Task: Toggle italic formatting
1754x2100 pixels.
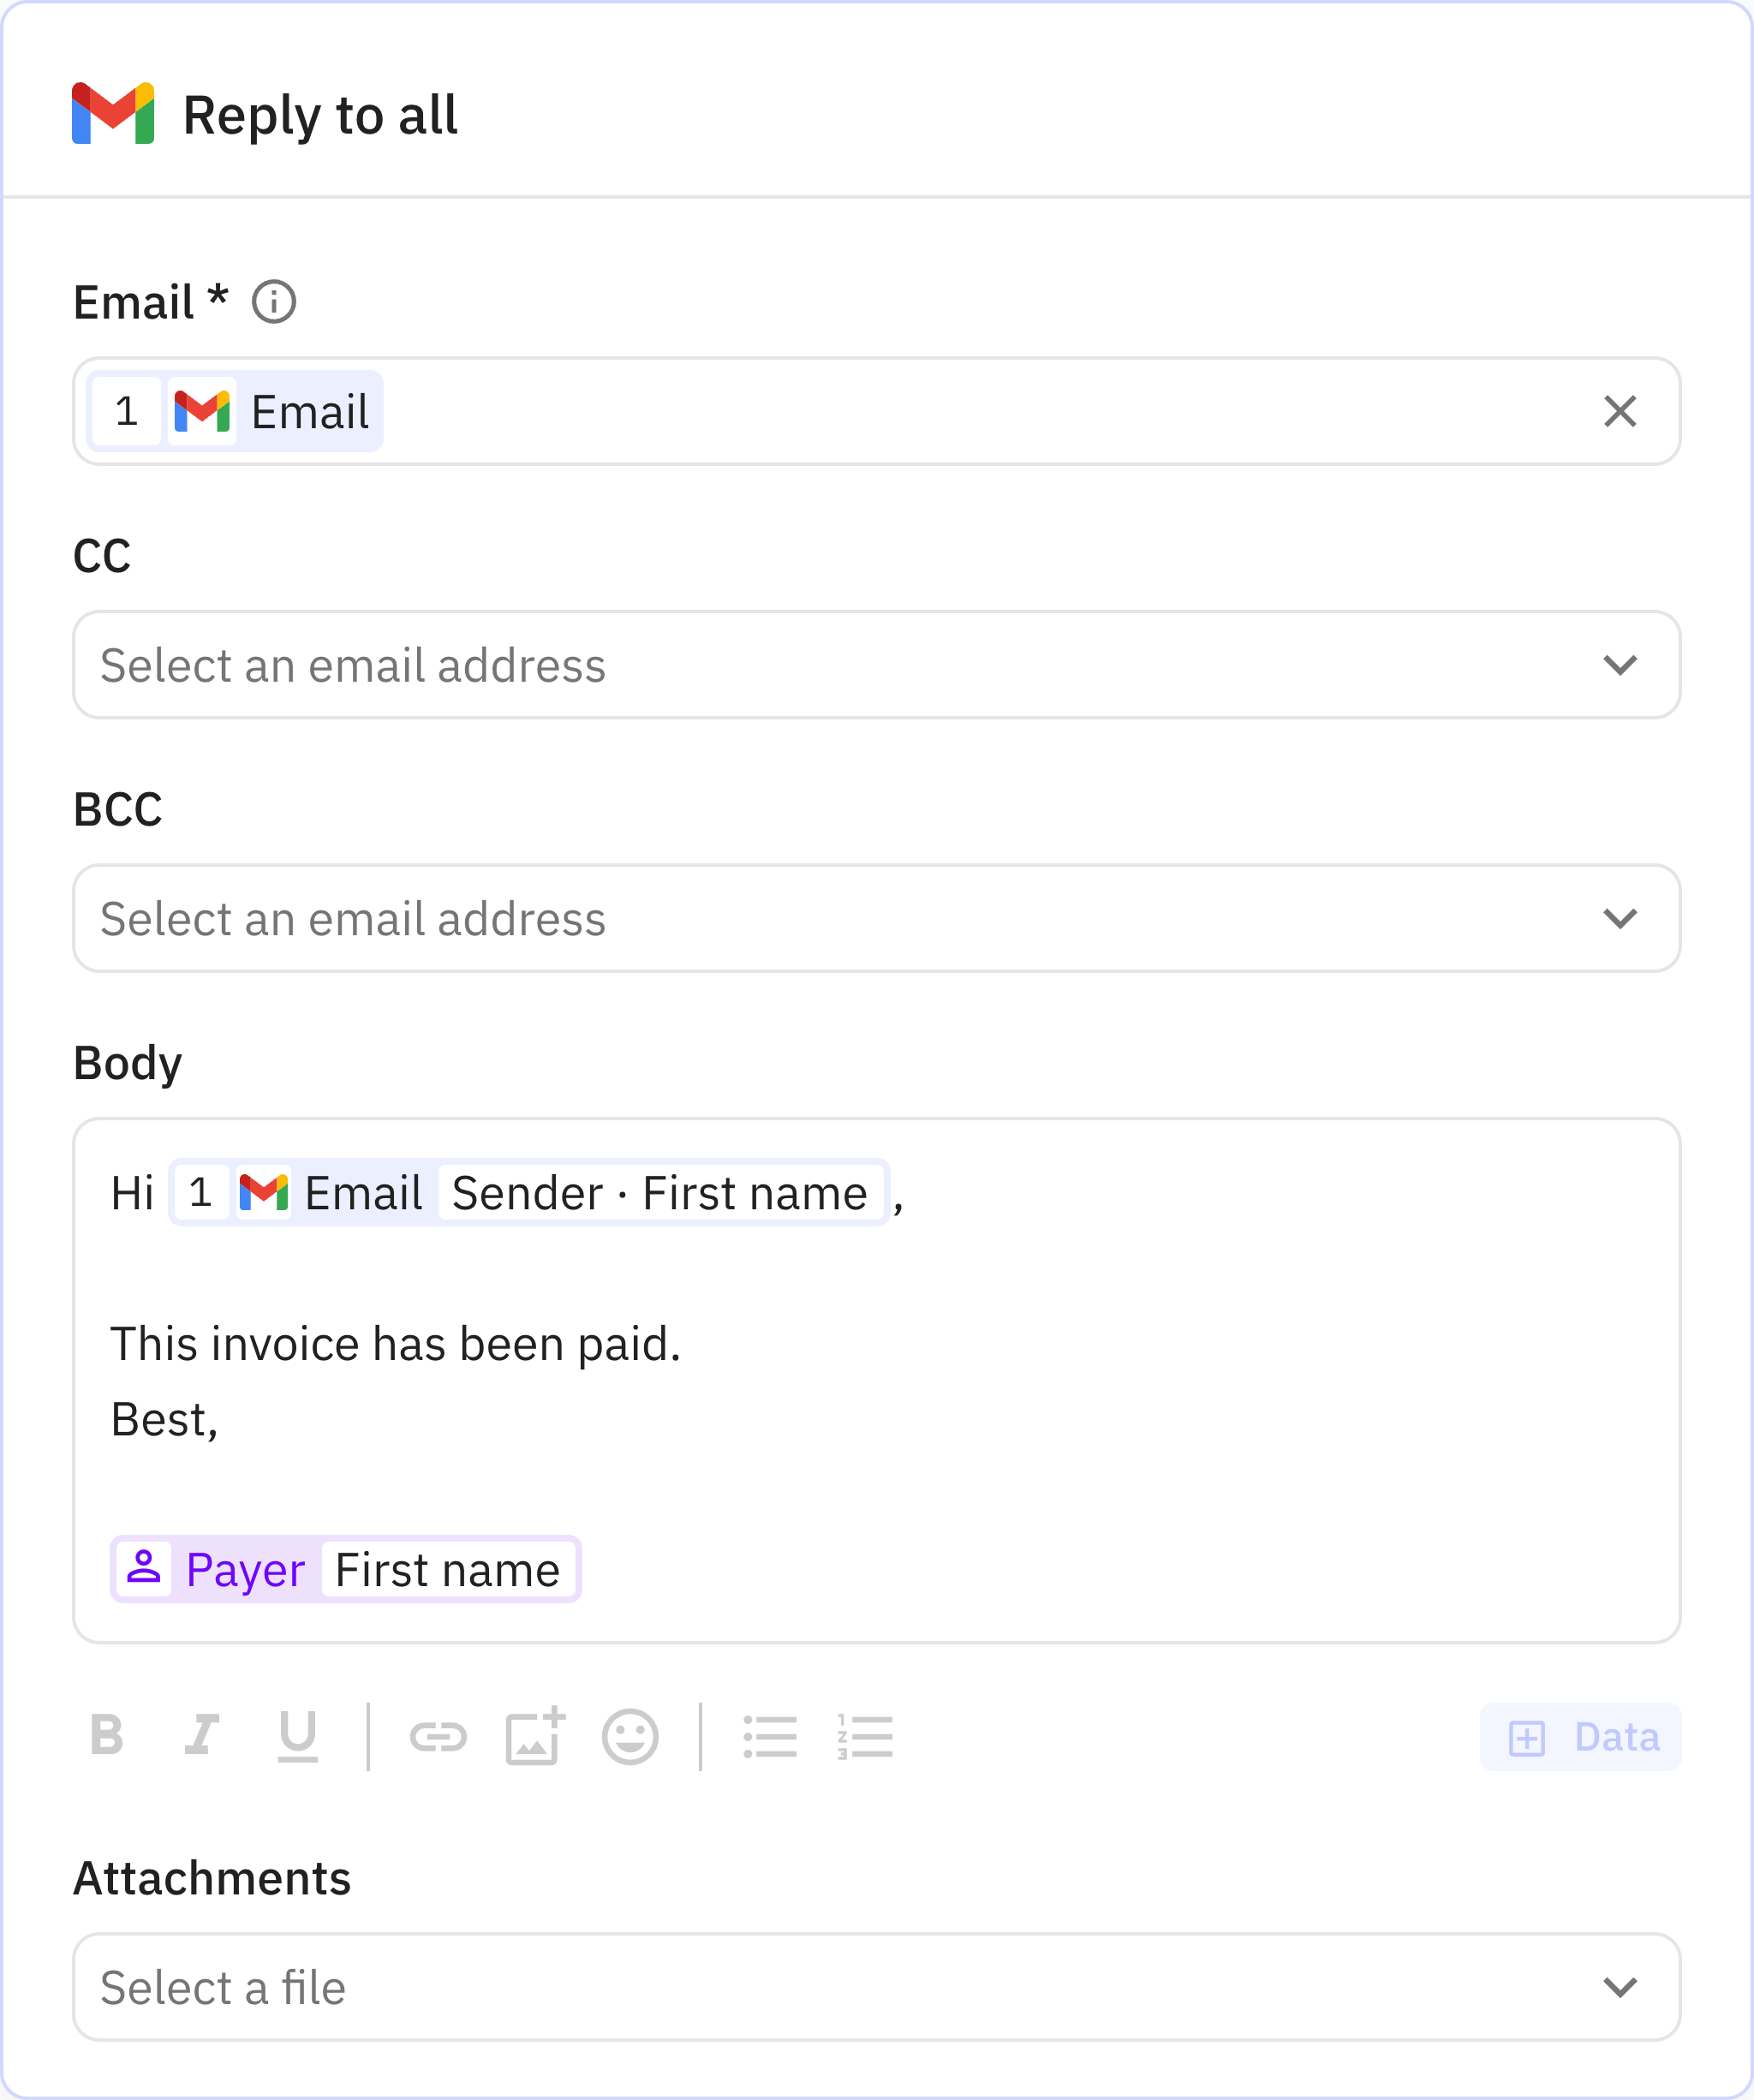Action: tap(203, 1735)
